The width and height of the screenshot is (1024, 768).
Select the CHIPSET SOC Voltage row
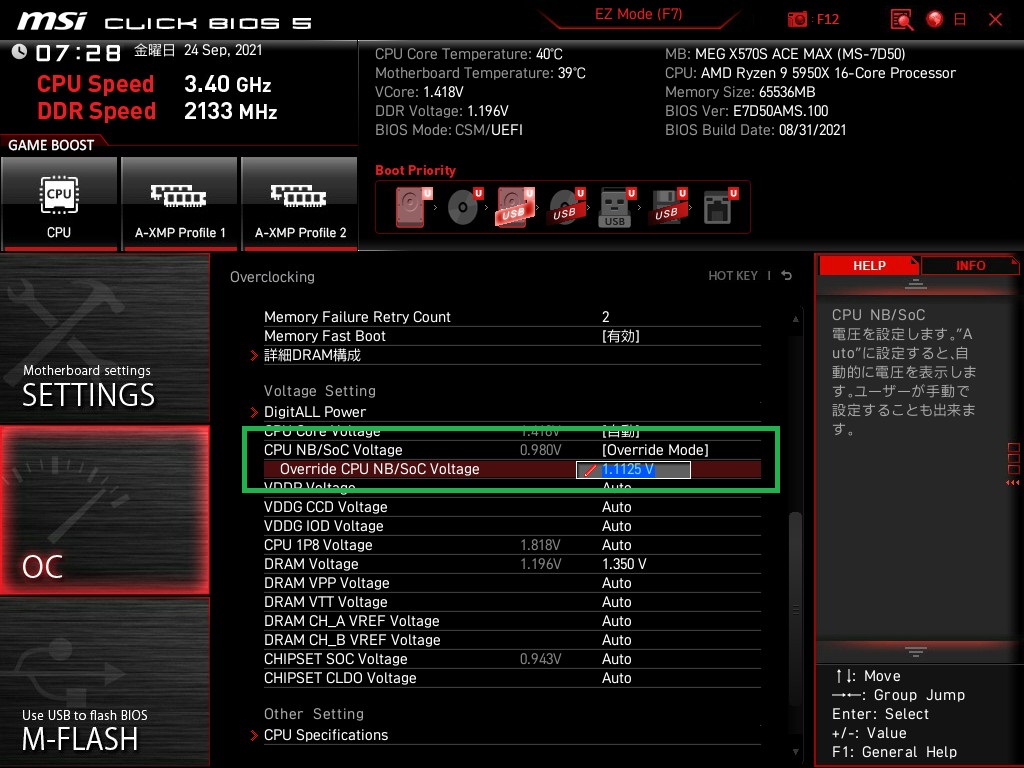[x=512, y=658]
